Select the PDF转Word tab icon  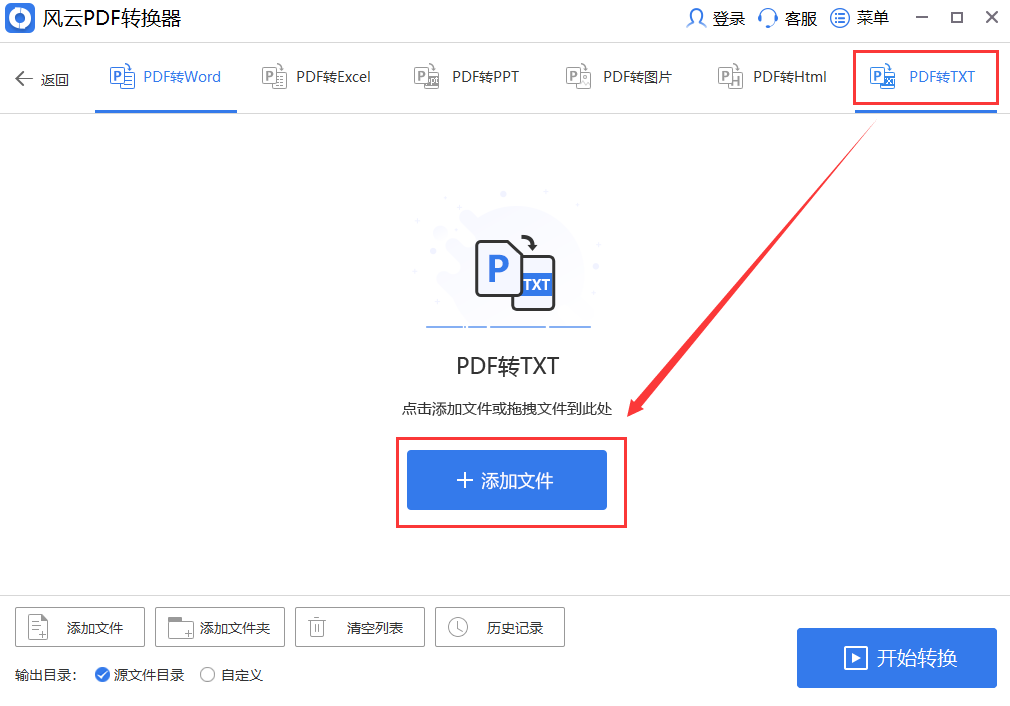(x=121, y=76)
